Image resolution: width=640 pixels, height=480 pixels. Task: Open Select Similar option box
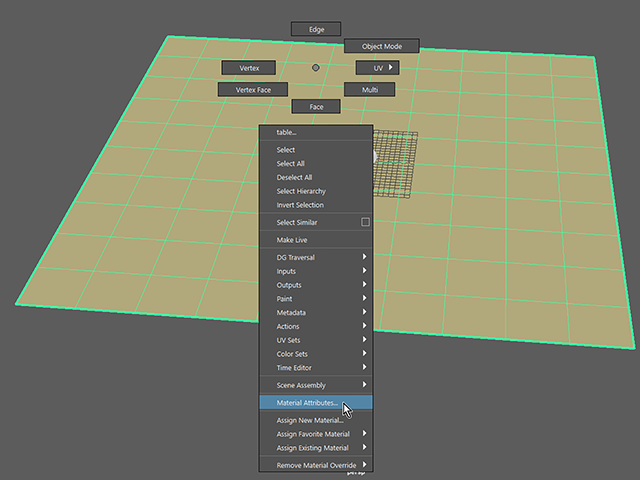[365, 222]
